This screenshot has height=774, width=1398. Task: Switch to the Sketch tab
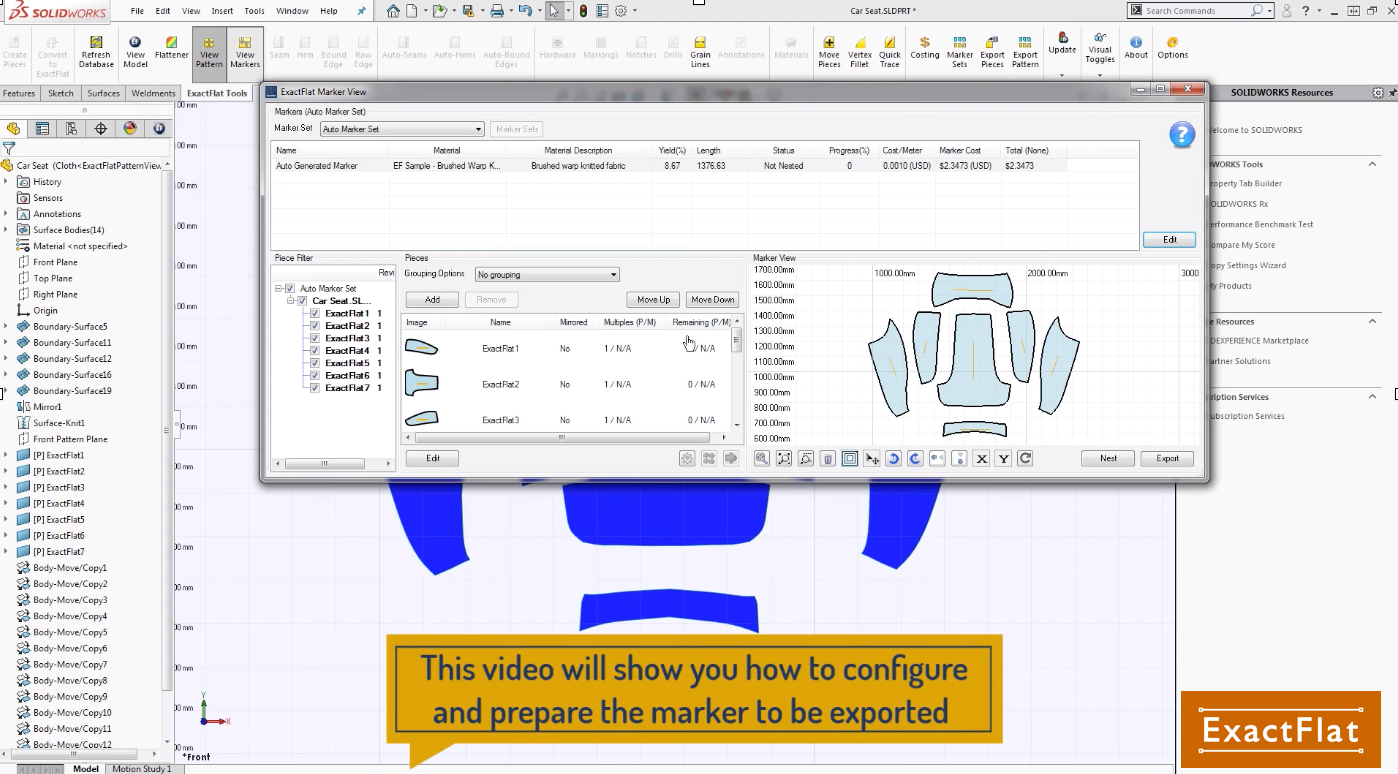(61, 93)
